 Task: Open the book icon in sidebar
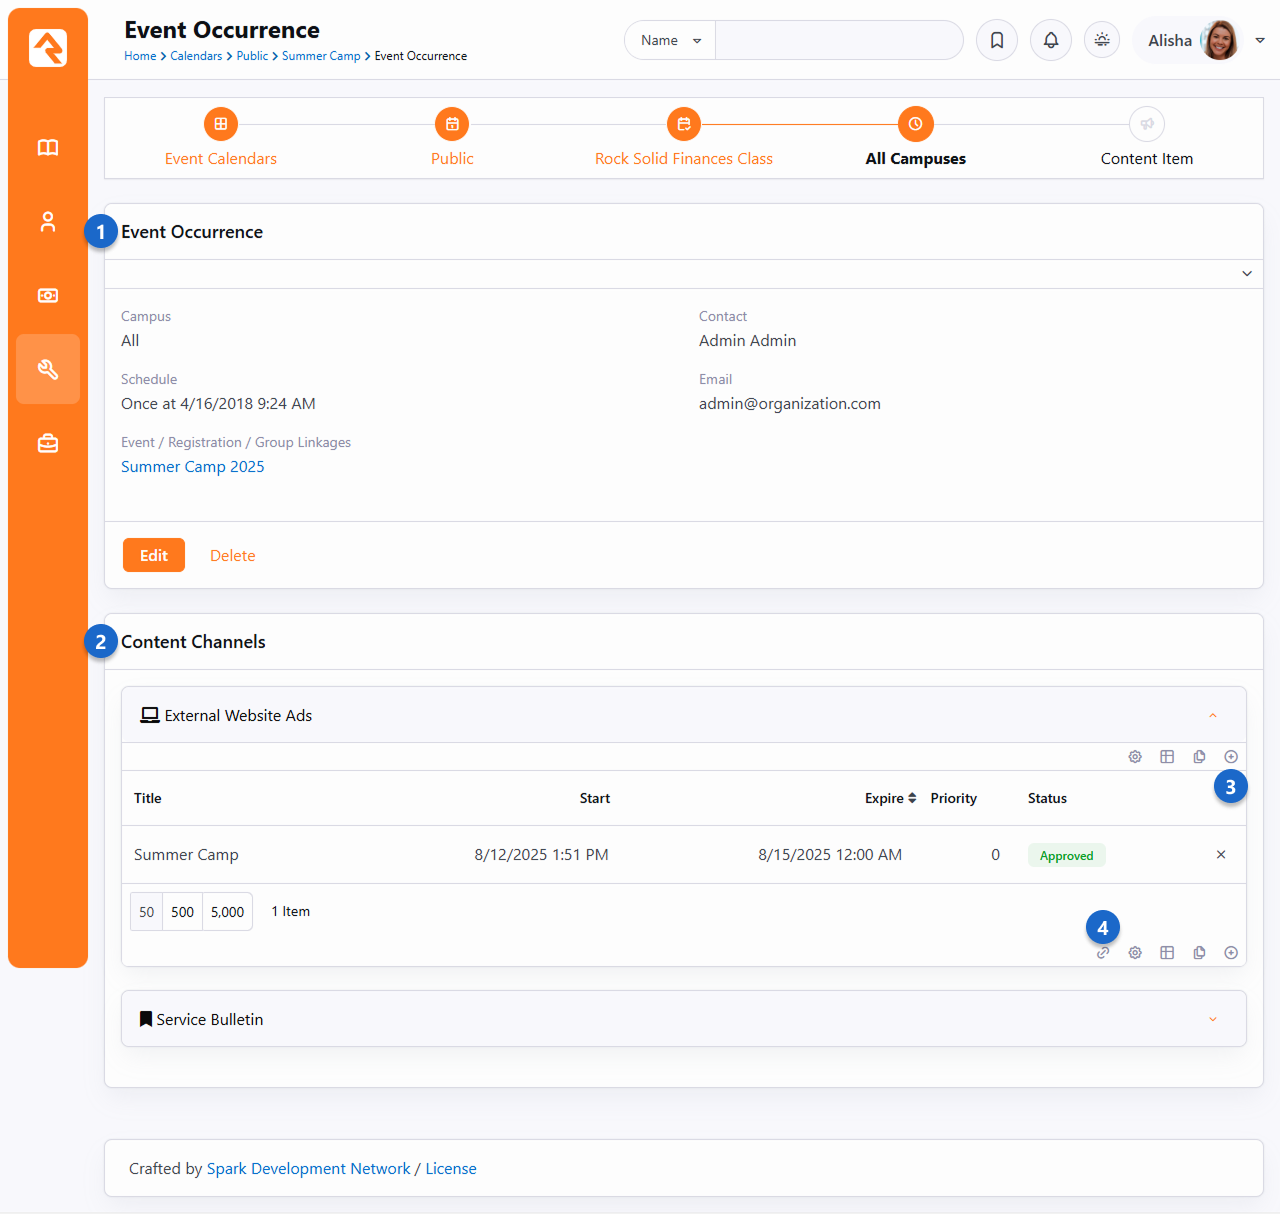48,148
